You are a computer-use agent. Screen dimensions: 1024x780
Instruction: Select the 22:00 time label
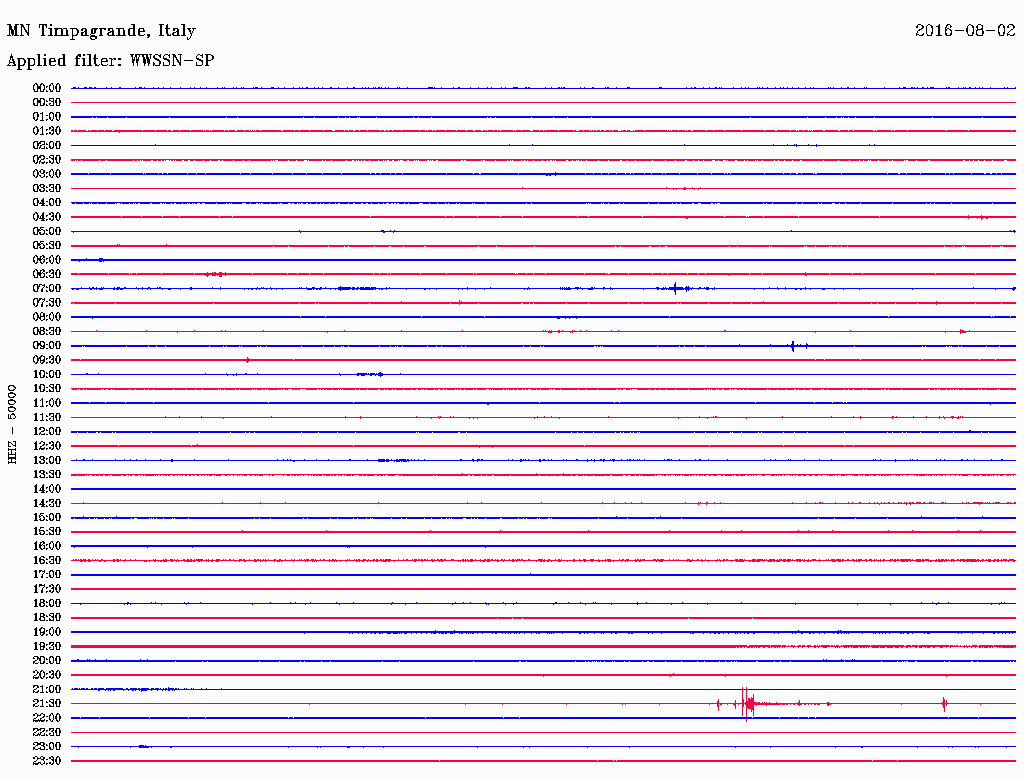tap(47, 717)
